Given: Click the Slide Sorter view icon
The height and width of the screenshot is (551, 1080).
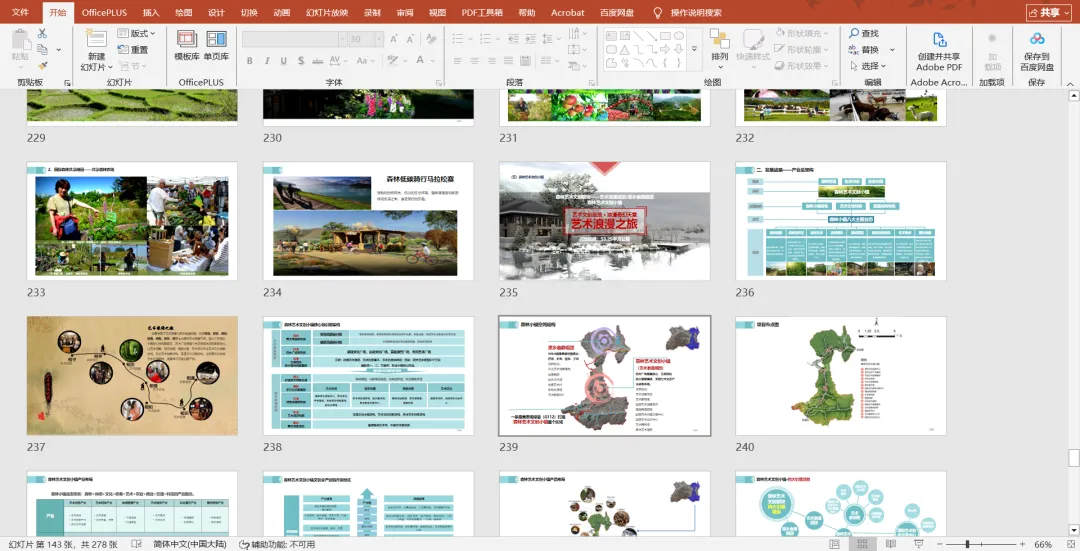Looking at the screenshot, I should (862, 544).
